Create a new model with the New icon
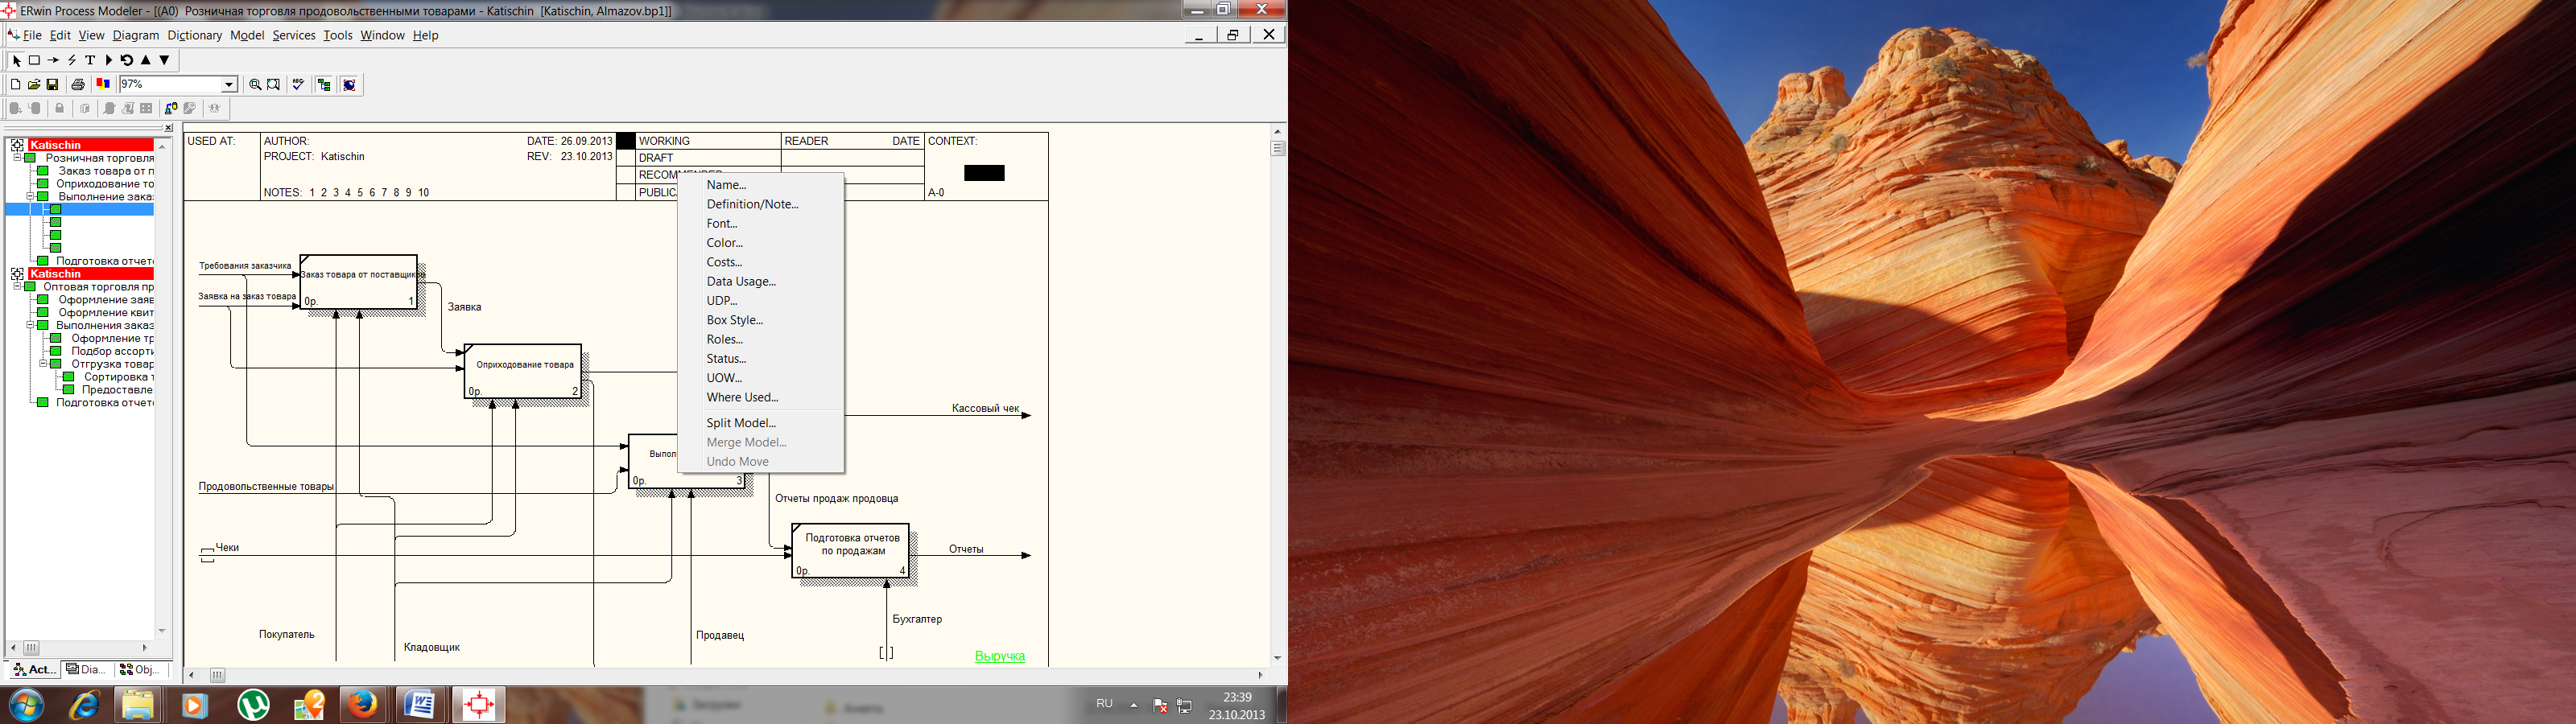Screen dimensions: 2576x724 point(15,85)
